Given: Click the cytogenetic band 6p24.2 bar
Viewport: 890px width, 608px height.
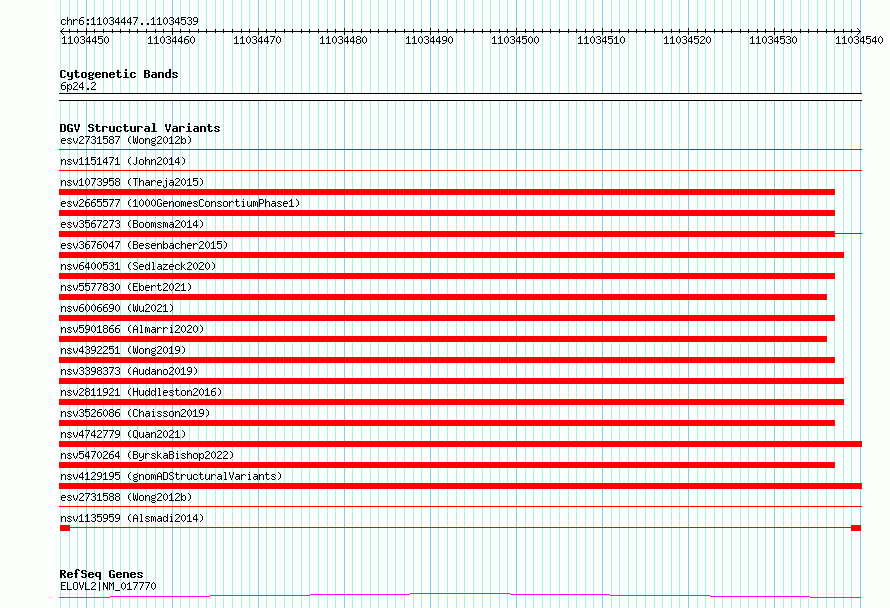Looking at the screenshot, I should pos(460,97).
